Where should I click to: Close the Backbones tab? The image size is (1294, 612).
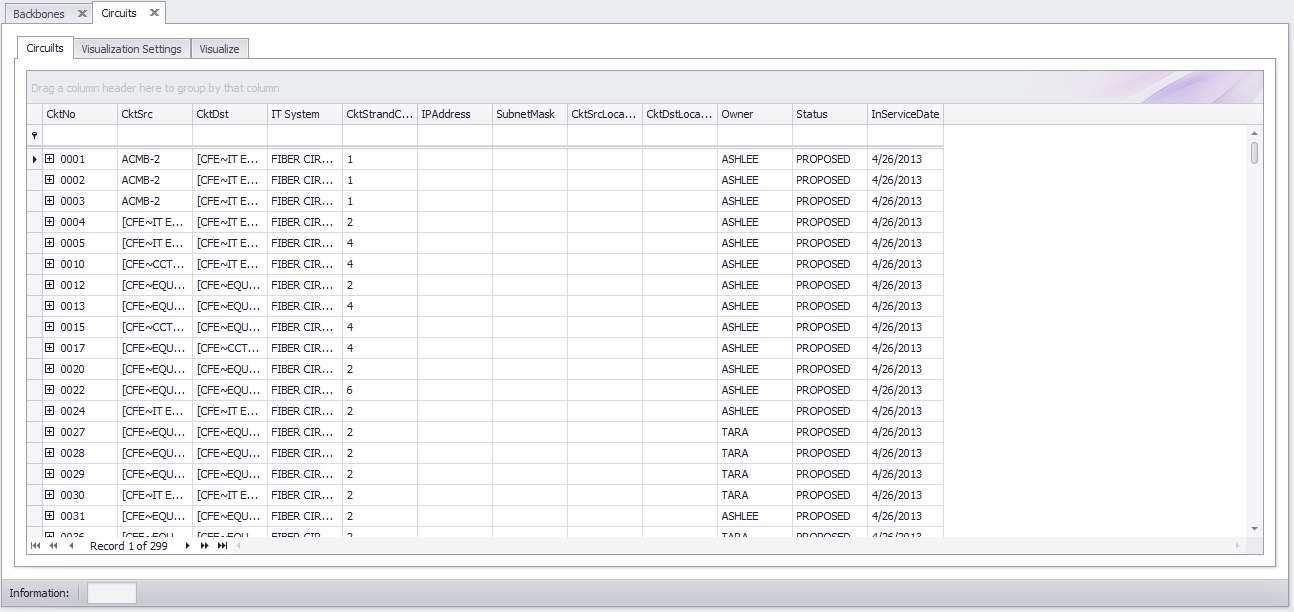pos(82,14)
